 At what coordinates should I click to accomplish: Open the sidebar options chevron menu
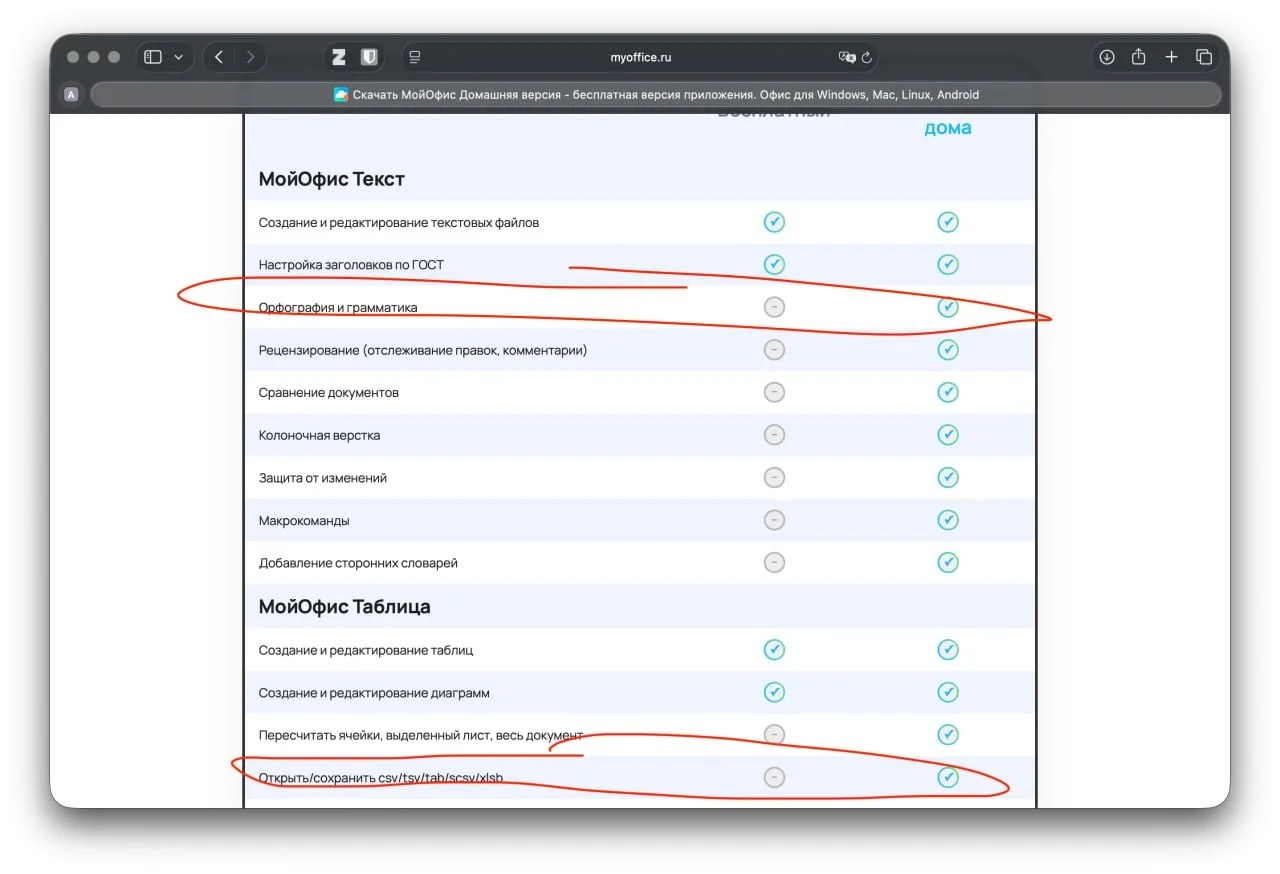(x=179, y=57)
